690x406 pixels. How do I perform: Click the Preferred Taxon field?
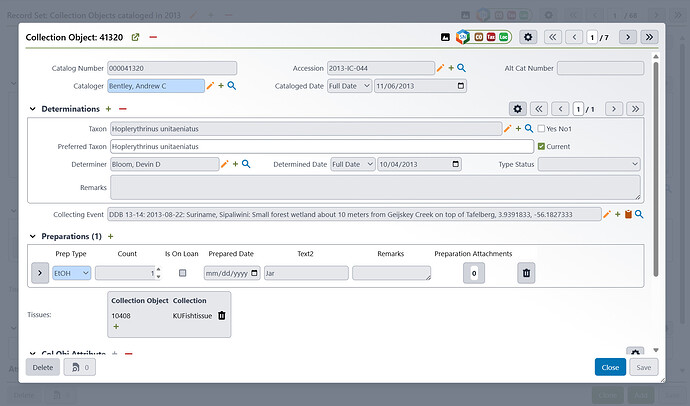[322, 146]
